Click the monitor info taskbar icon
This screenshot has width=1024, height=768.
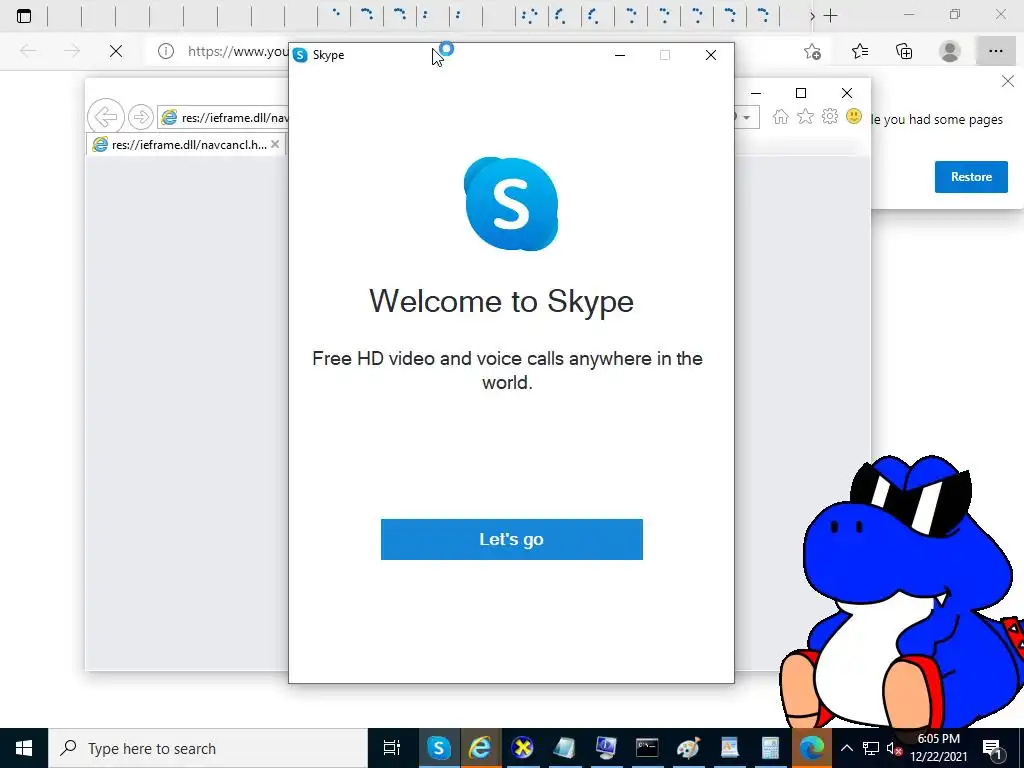coord(605,748)
